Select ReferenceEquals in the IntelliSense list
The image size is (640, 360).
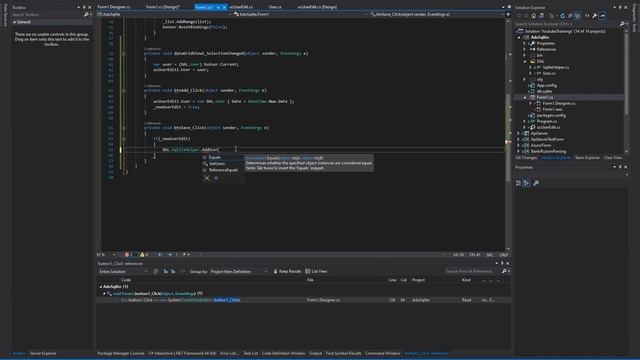(x=223, y=170)
